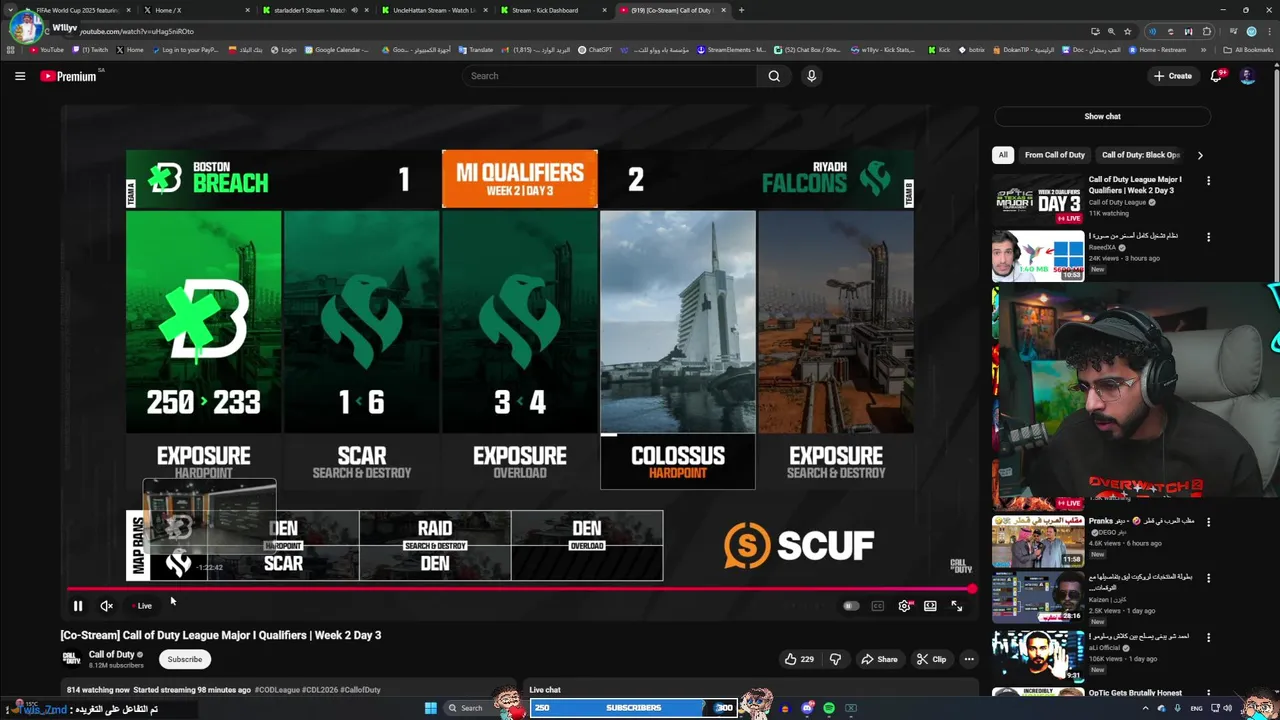
Task: Filter by Call of Duty: Black Ops chip
Action: tap(1141, 155)
